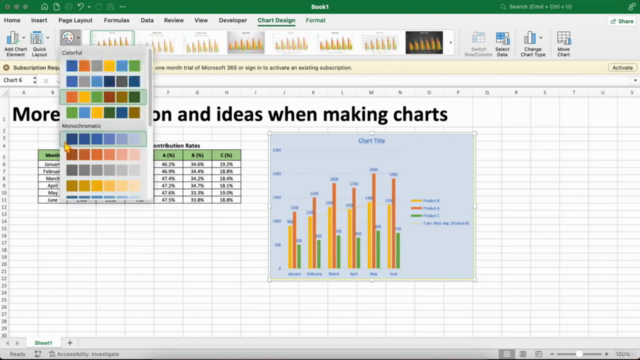
Task: Open the Page Layout ribbon tab
Action: [x=75, y=20]
